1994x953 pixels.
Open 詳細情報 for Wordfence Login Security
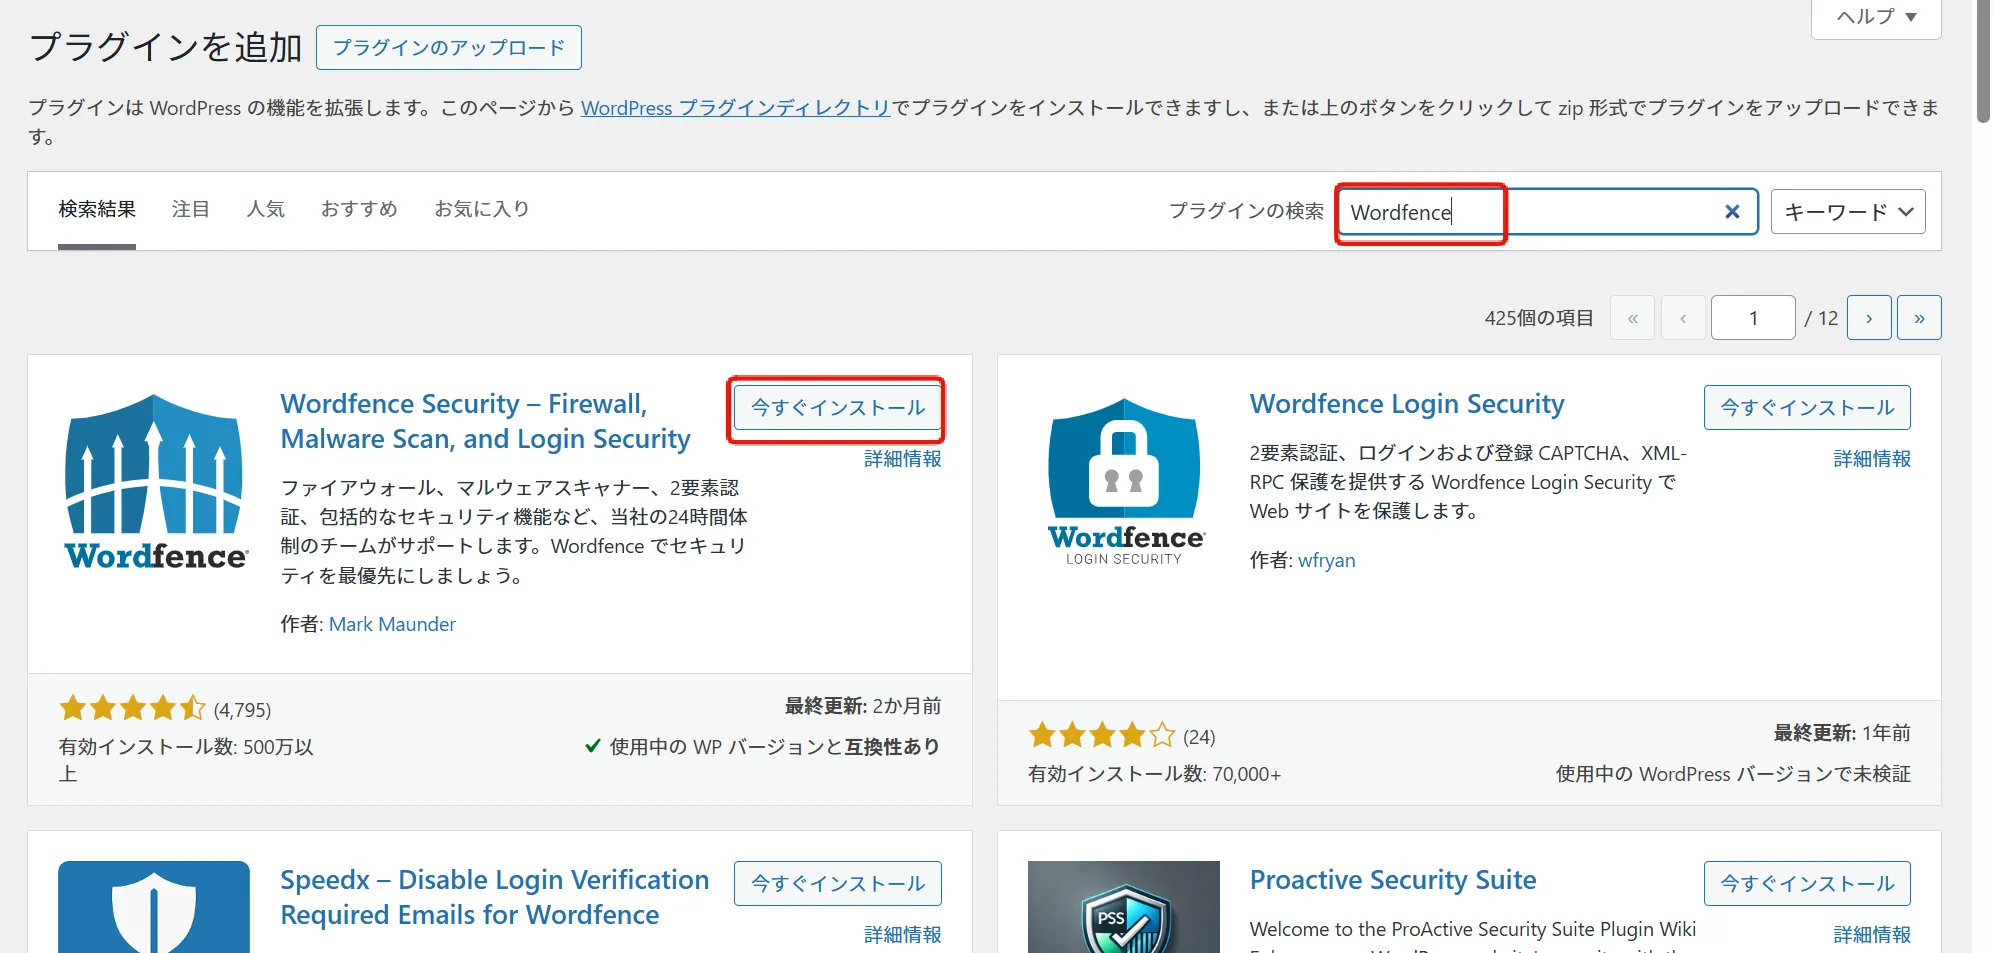[x=1871, y=459]
